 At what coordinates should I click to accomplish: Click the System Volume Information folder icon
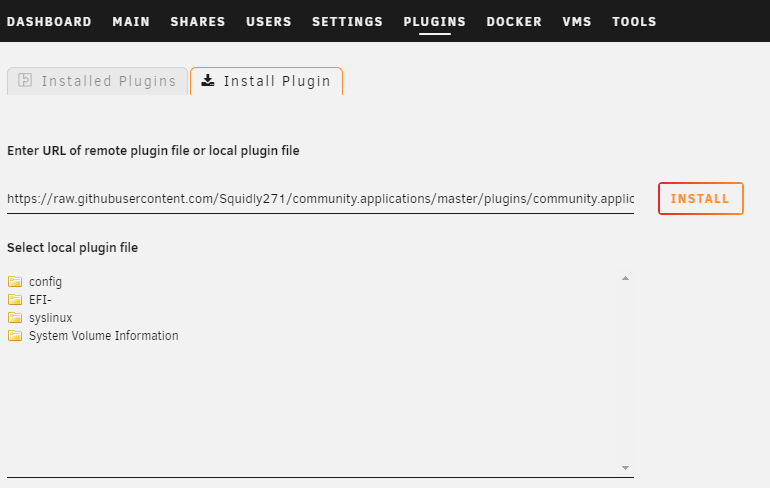[15, 336]
